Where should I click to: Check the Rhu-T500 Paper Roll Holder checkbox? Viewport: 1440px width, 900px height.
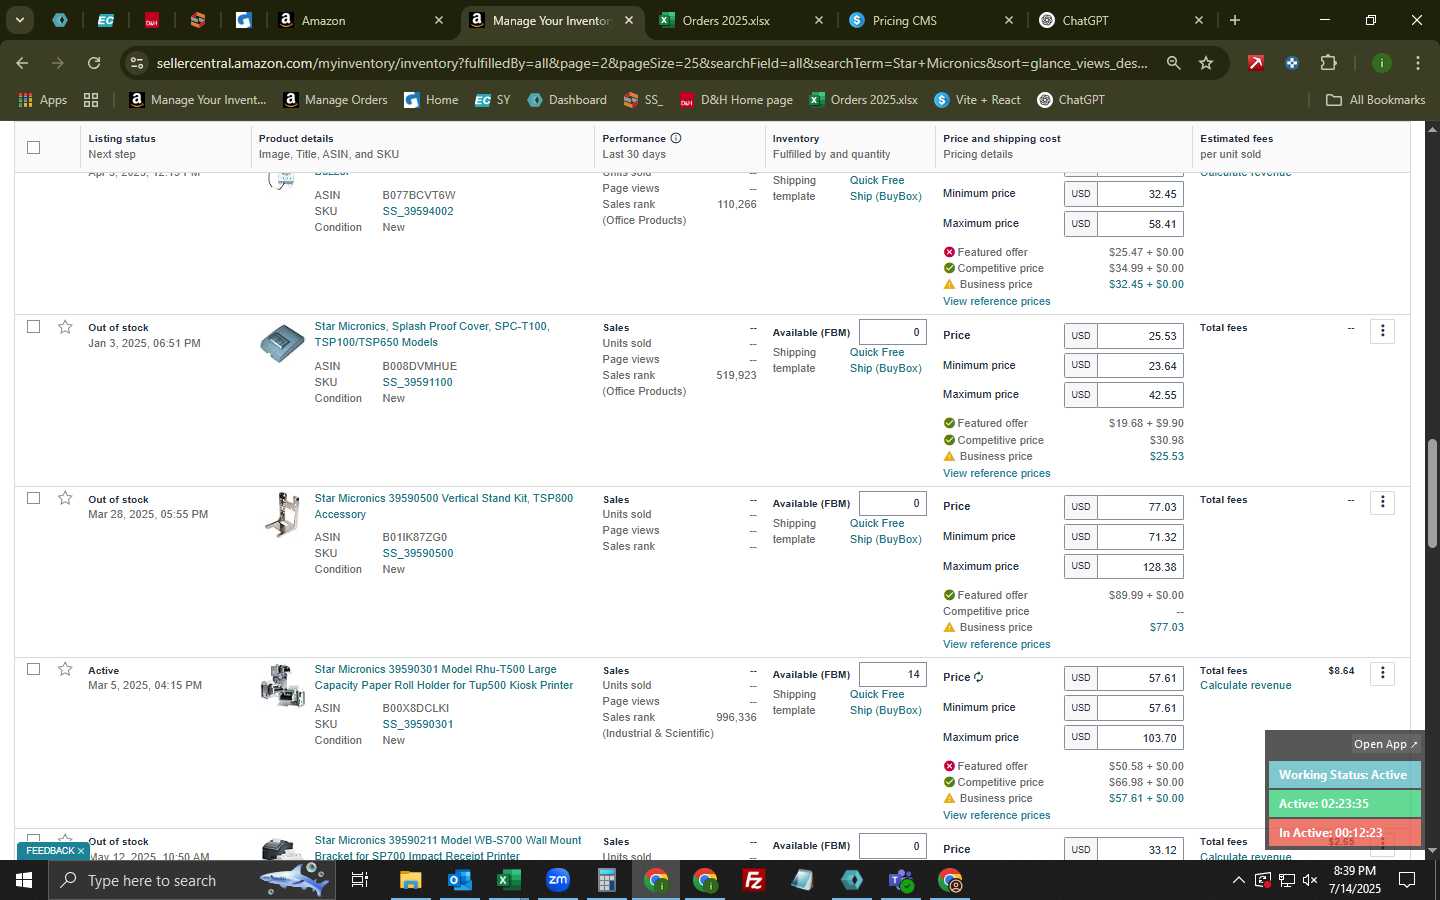(33, 669)
